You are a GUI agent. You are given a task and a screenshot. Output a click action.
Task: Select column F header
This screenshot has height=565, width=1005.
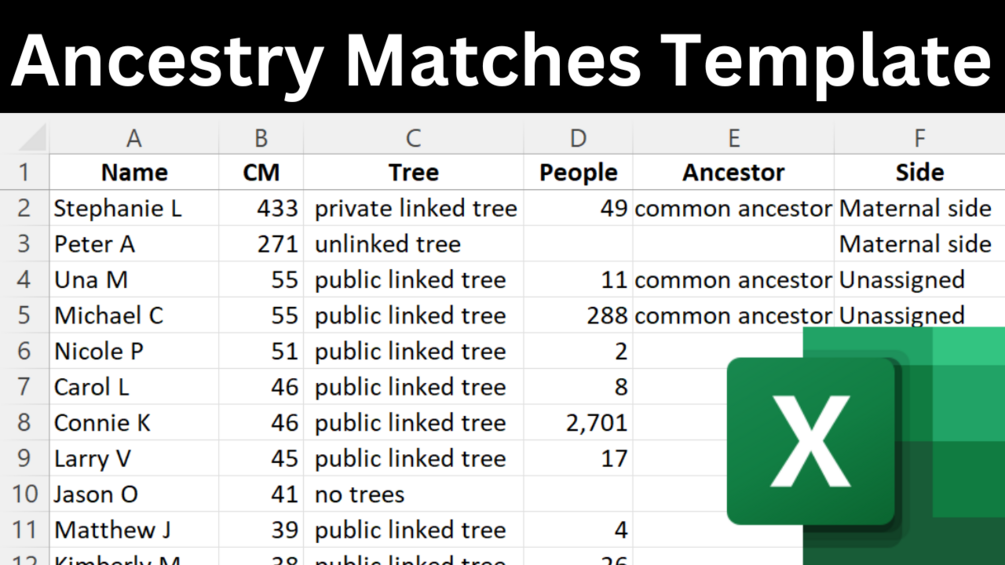click(918, 138)
